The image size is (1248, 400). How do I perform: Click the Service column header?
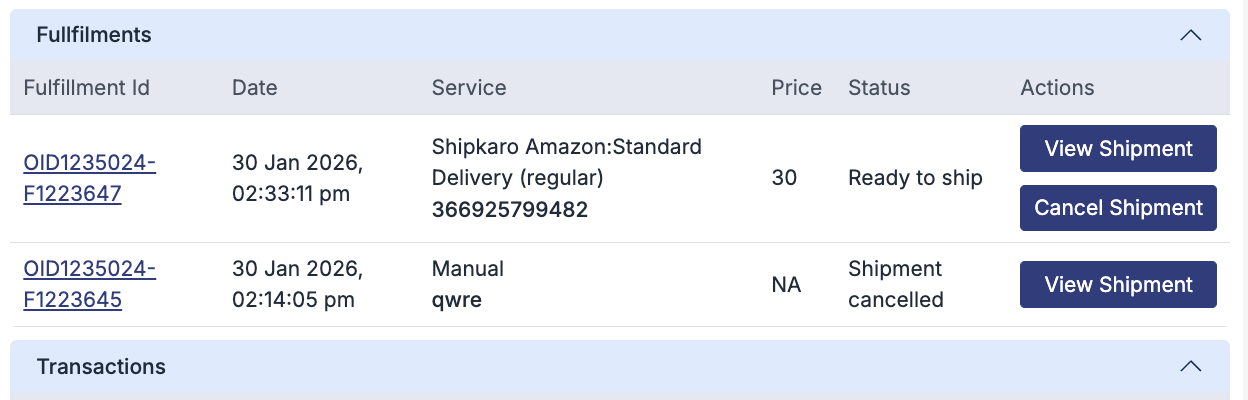(469, 87)
